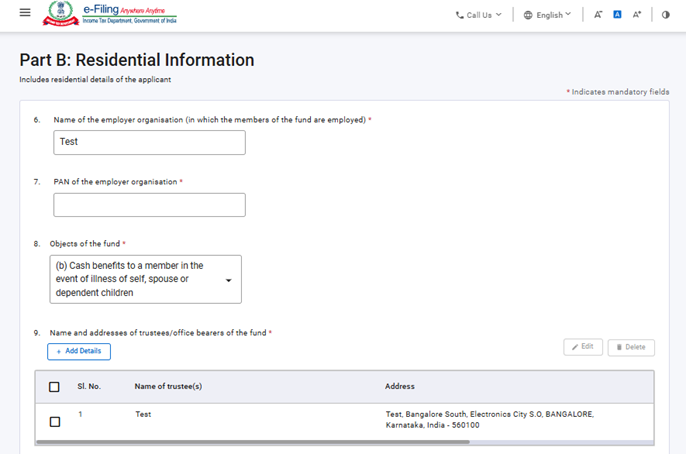Click the phone Call Us icon
The height and width of the screenshot is (454, 686).
[x=460, y=15]
